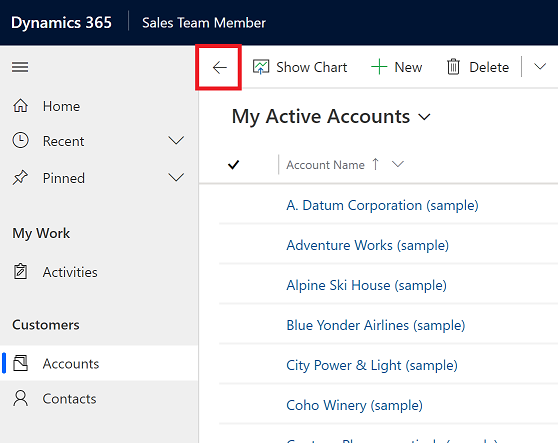
Task: Click the Show Chart button label
Action: [312, 67]
